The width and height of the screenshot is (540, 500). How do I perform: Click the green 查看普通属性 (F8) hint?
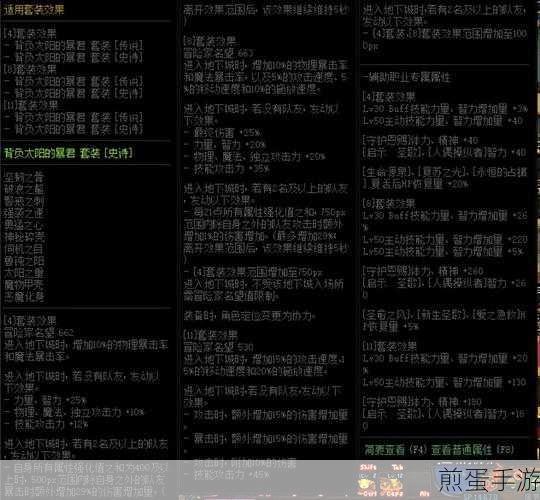[472, 450]
